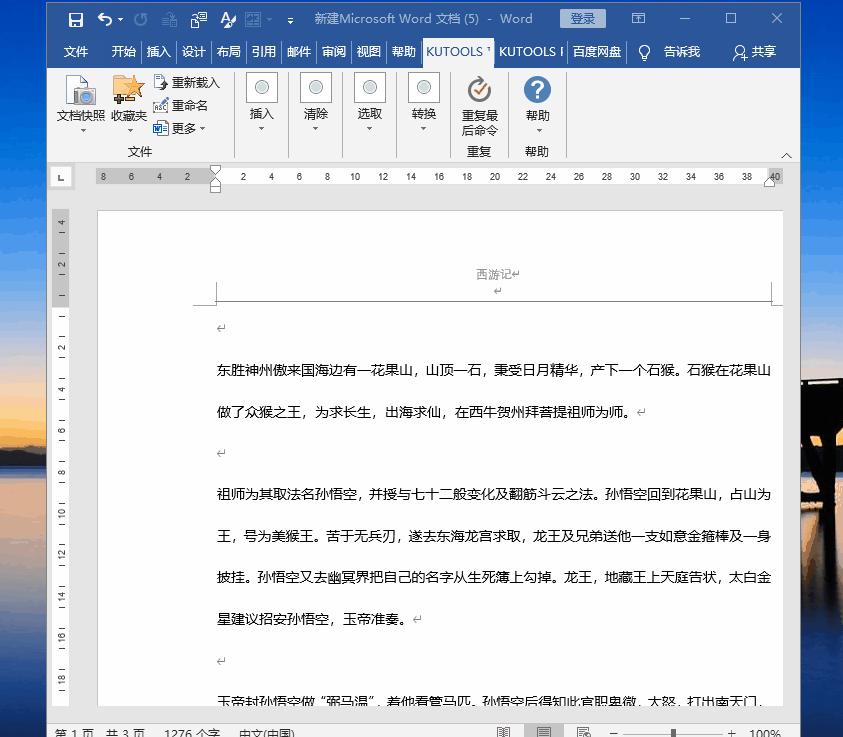Use the 重命名 (Rename) Kutools command
The image size is (843, 737).
point(192,105)
